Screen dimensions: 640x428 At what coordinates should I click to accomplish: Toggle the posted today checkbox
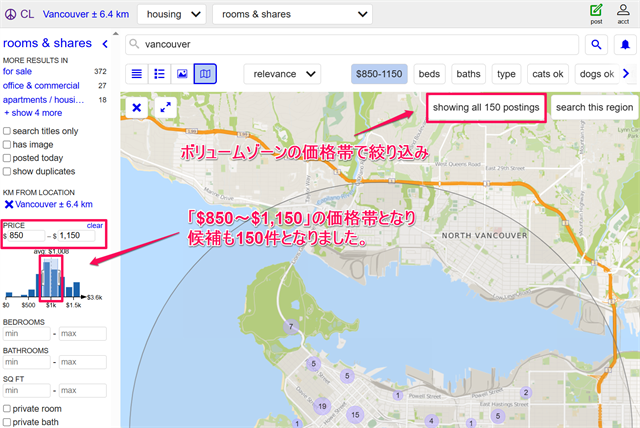(8, 158)
